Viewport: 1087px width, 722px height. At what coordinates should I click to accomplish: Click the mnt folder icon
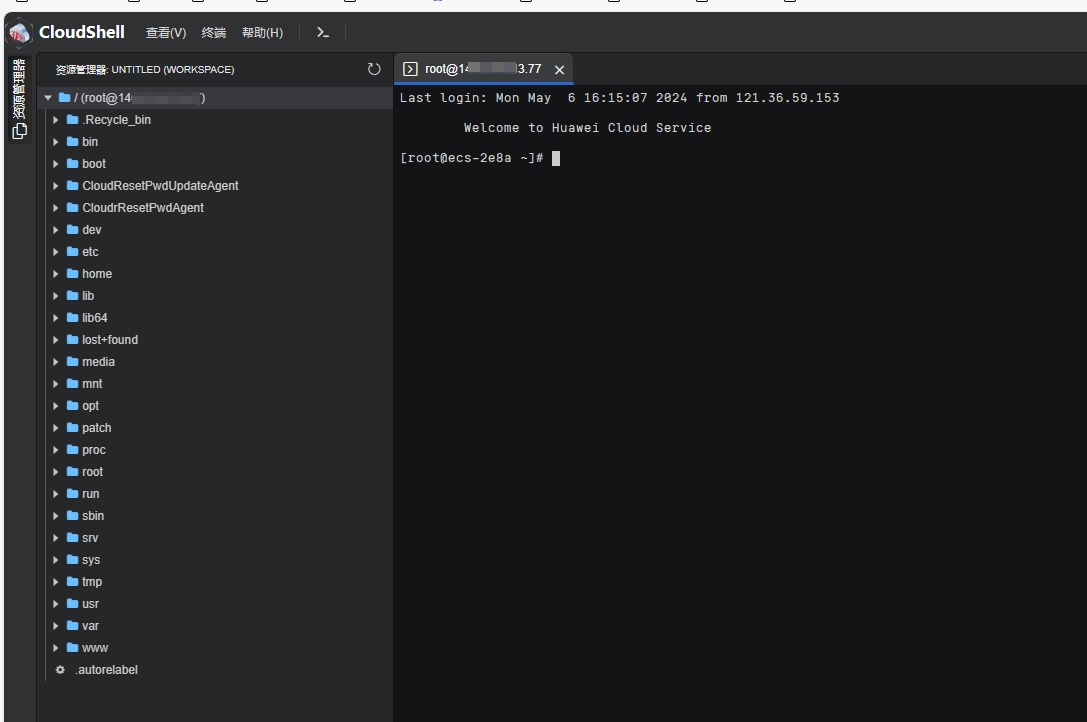[72, 384]
